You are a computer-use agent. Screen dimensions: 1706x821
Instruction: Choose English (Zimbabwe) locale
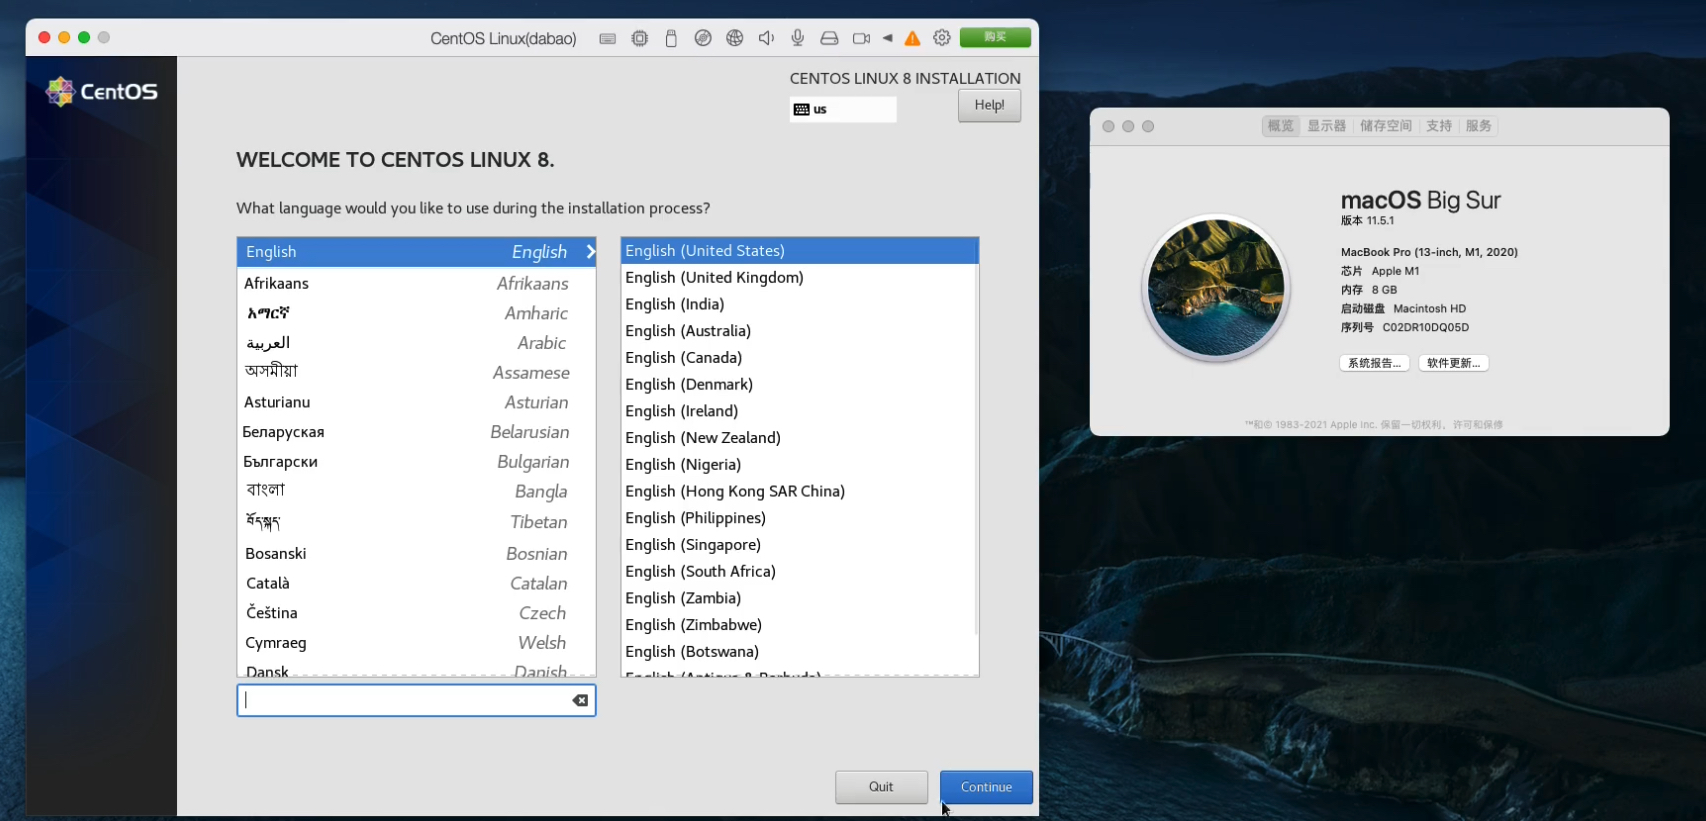click(x=797, y=625)
